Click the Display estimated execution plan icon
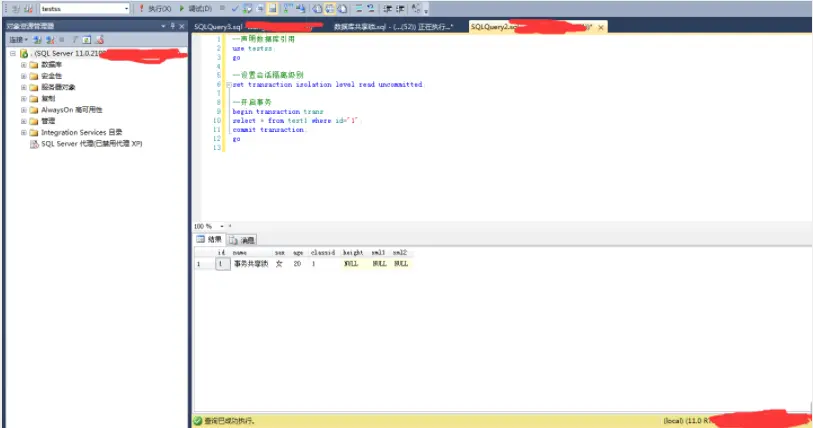813x428 pixels. pyautogui.click(x=247, y=9)
